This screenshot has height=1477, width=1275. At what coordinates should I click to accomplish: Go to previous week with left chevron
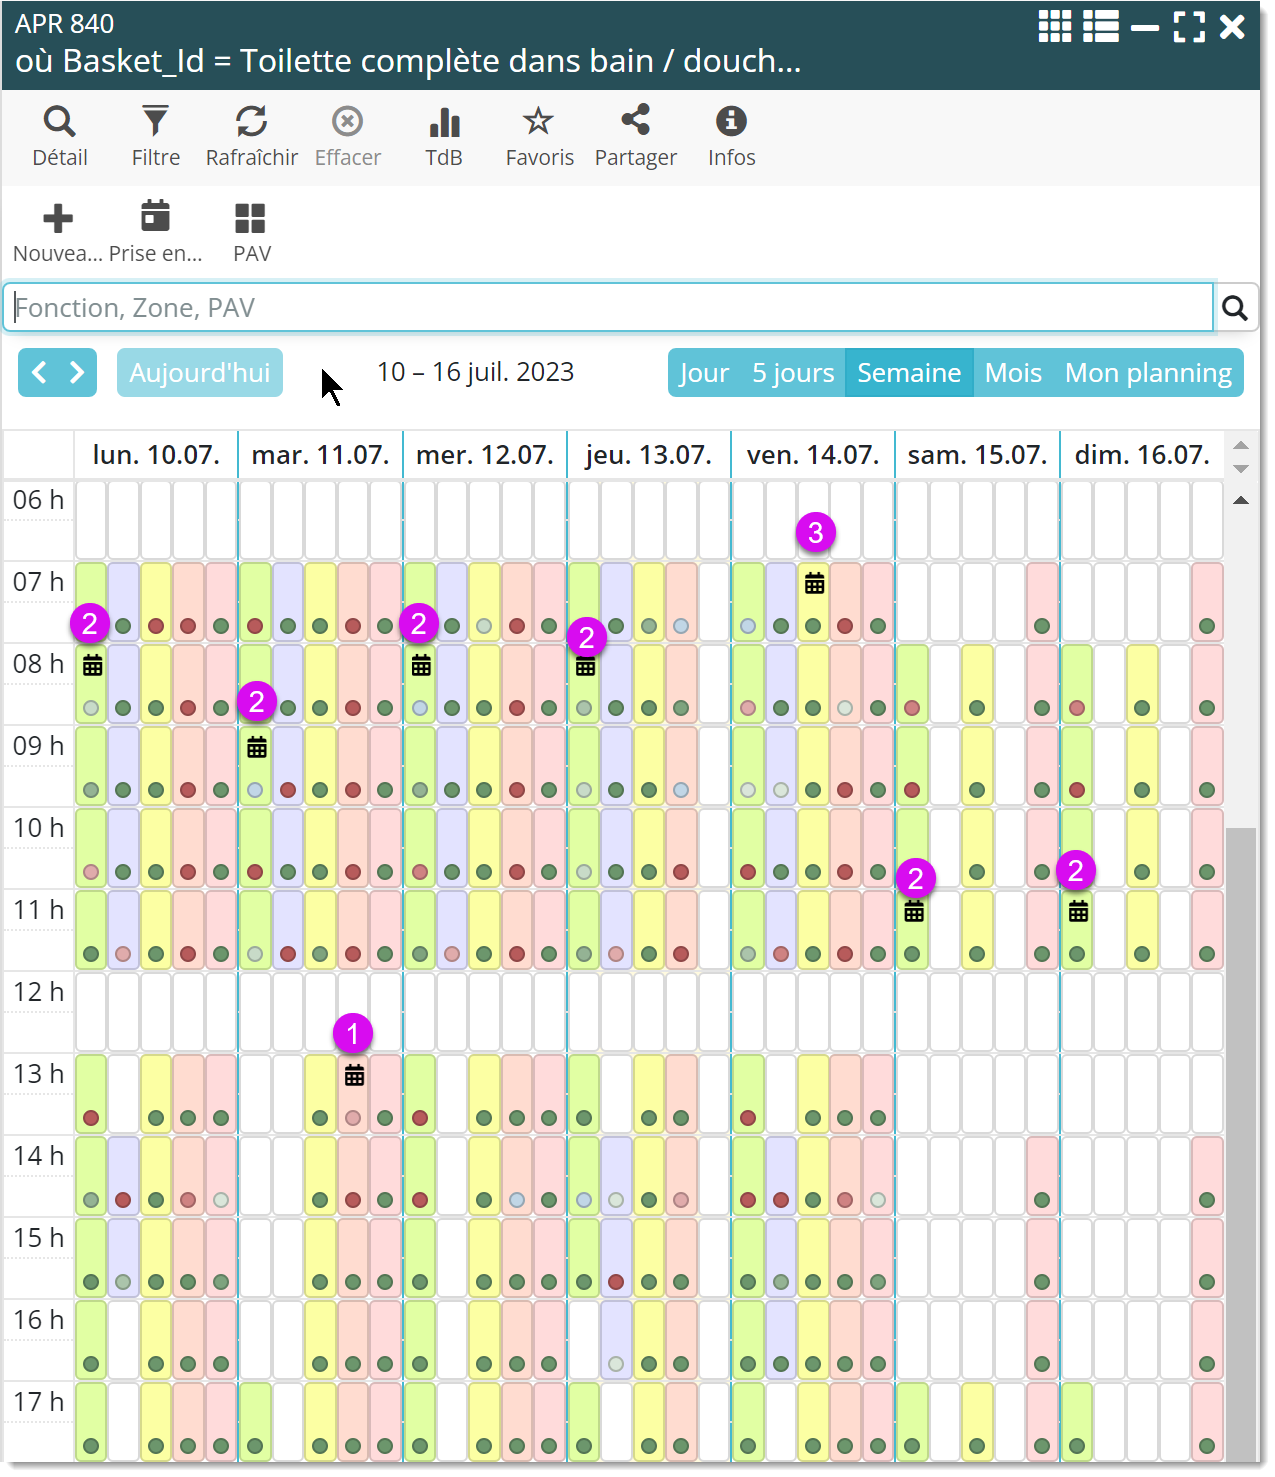[x=39, y=373]
